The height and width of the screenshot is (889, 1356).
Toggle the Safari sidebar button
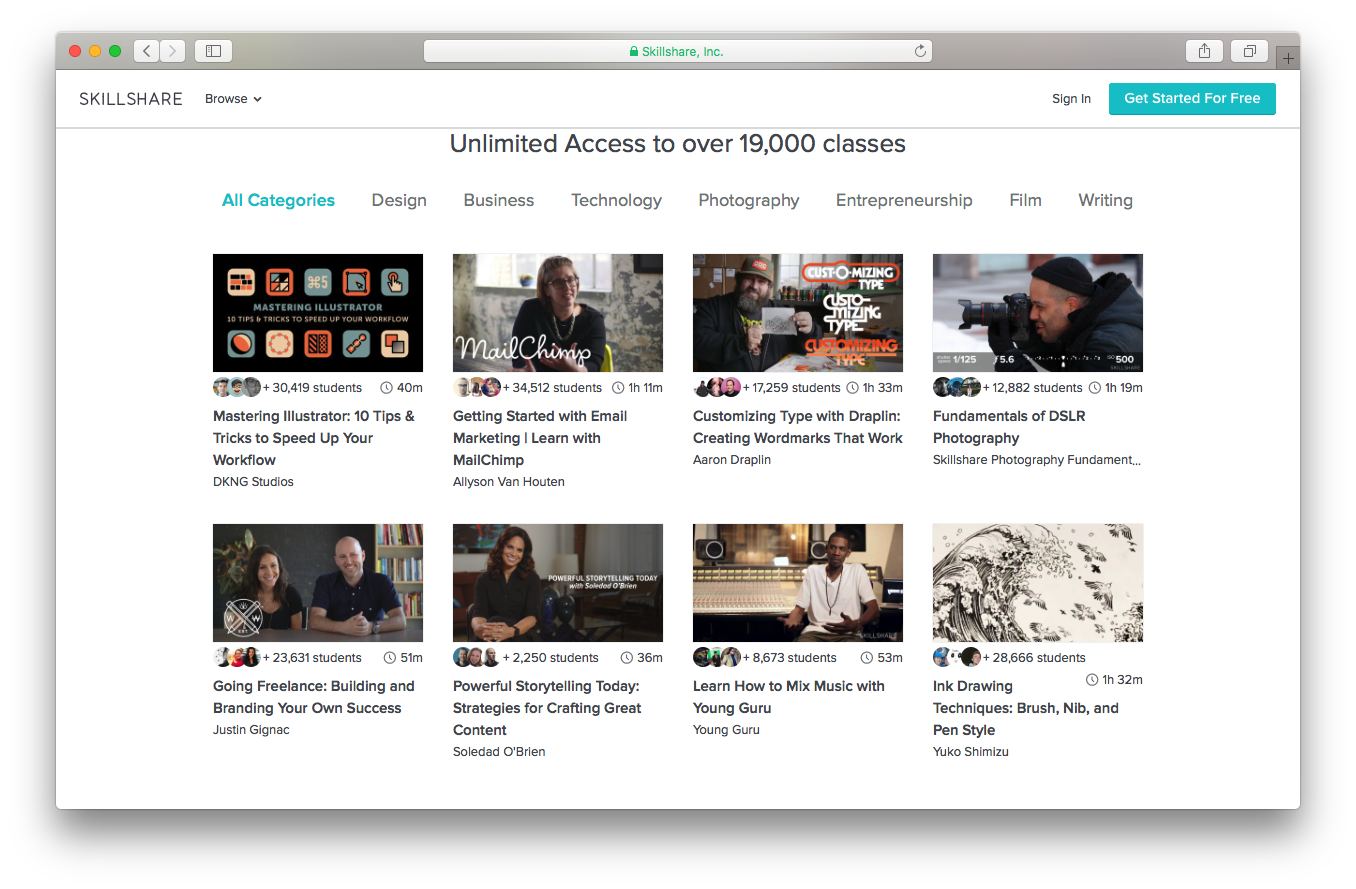click(x=213, y=51)
